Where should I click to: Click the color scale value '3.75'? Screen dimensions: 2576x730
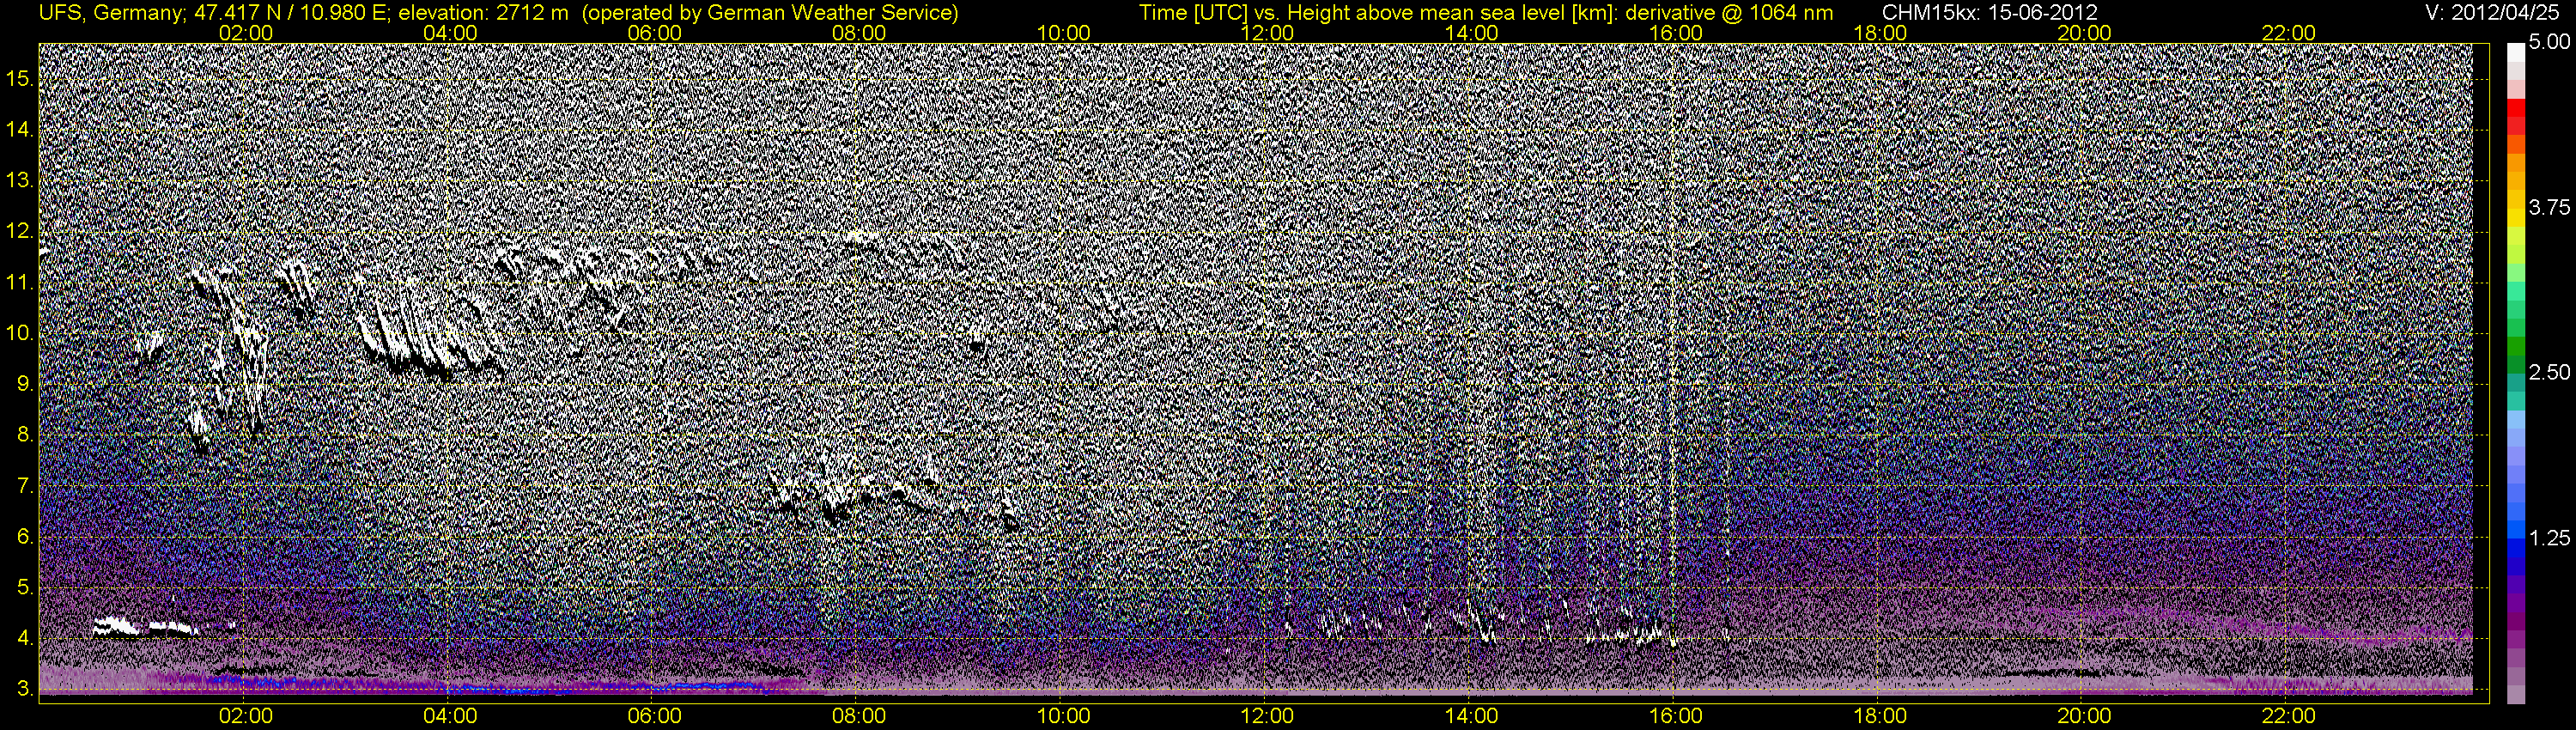tap(2549, 208)
